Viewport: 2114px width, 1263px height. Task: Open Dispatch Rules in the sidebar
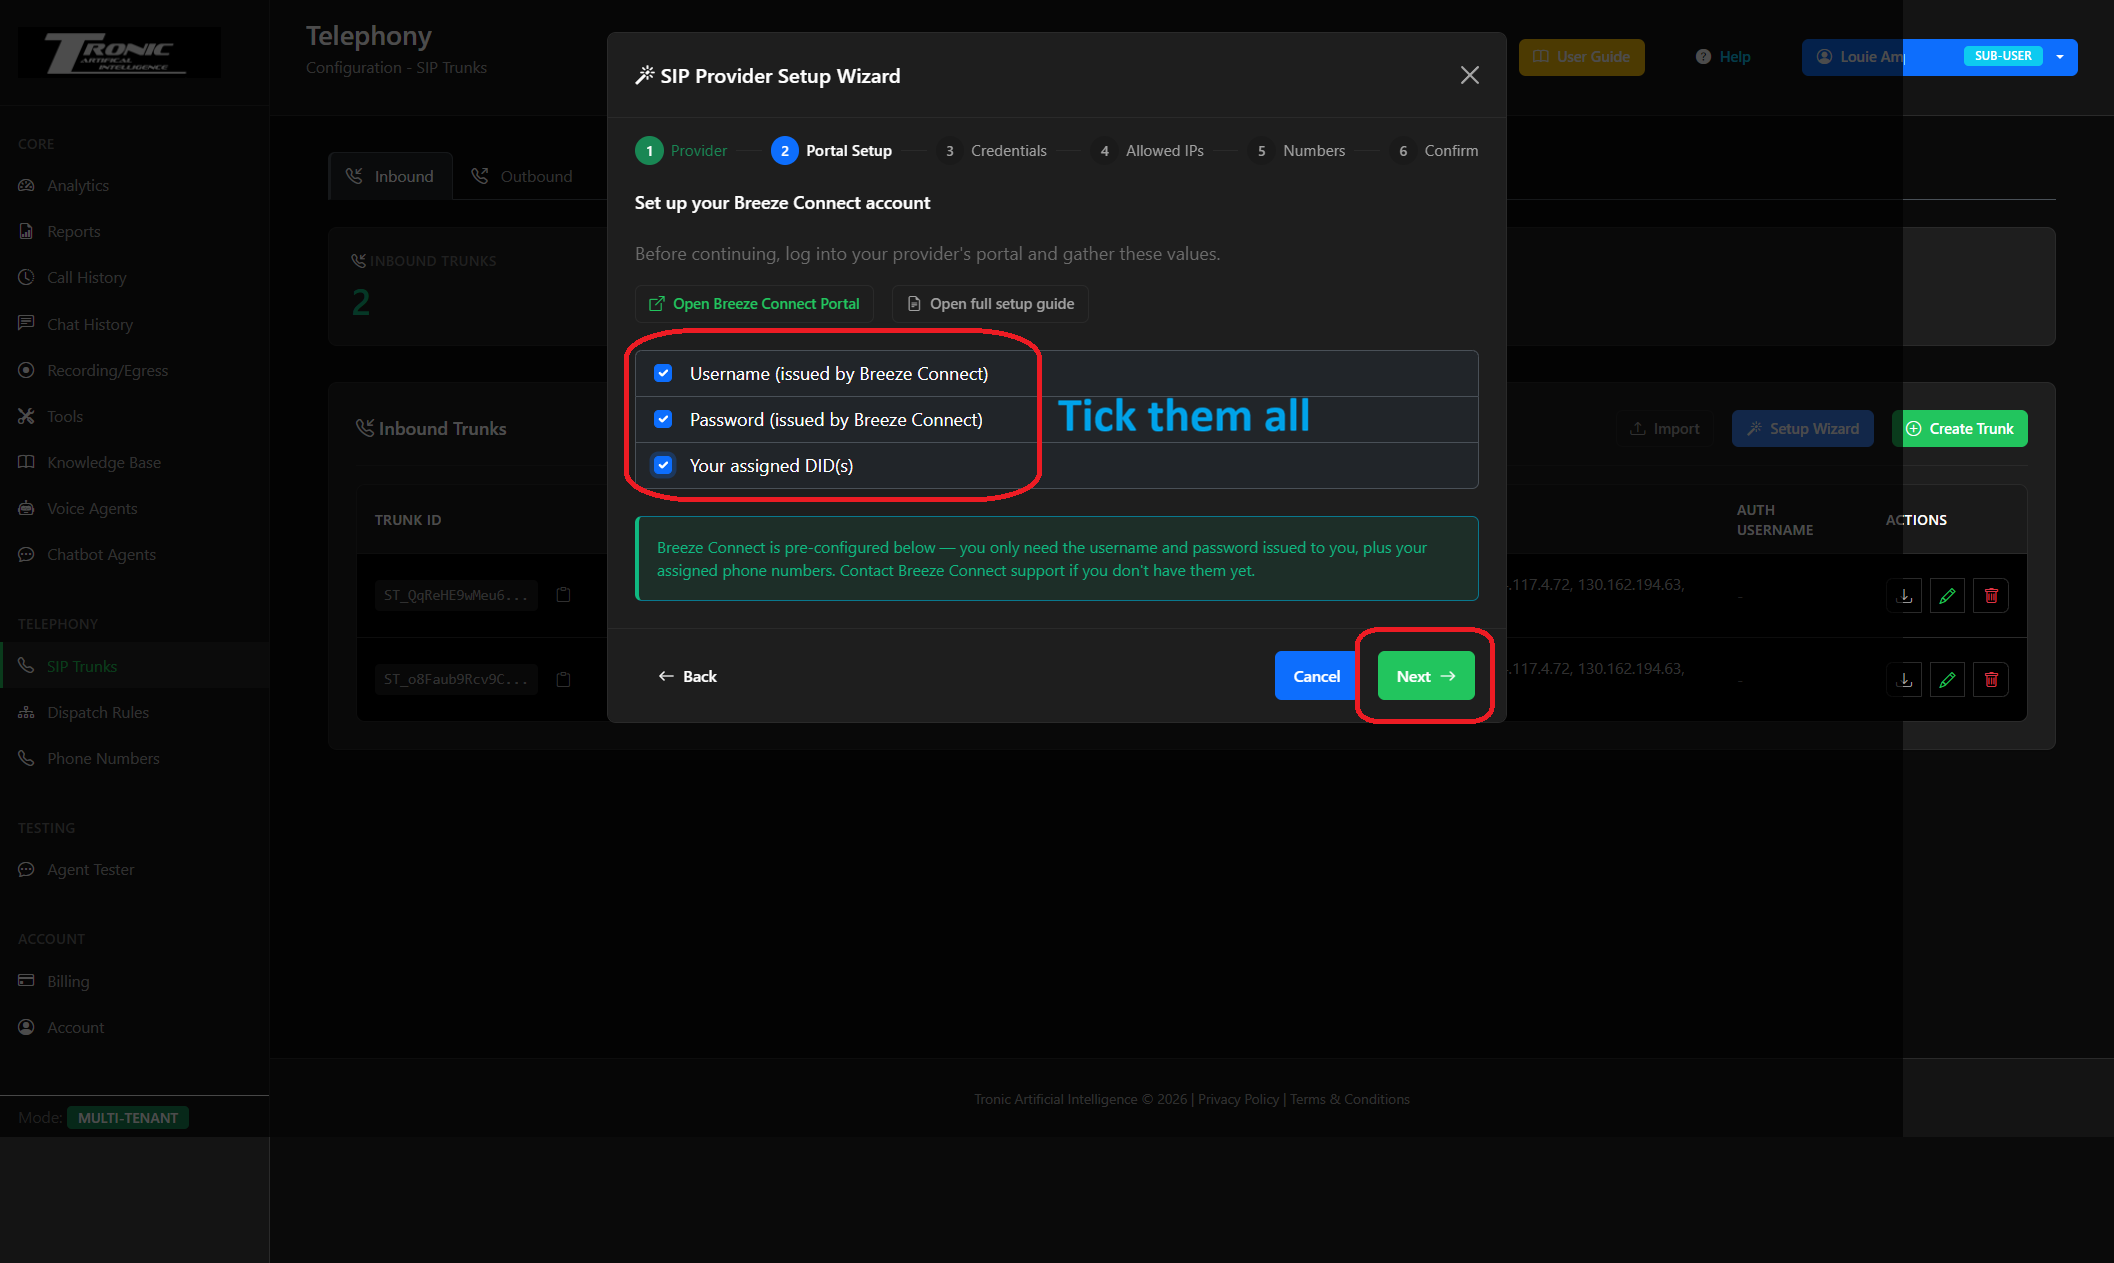pyautogui.click(x=98, y=712)
